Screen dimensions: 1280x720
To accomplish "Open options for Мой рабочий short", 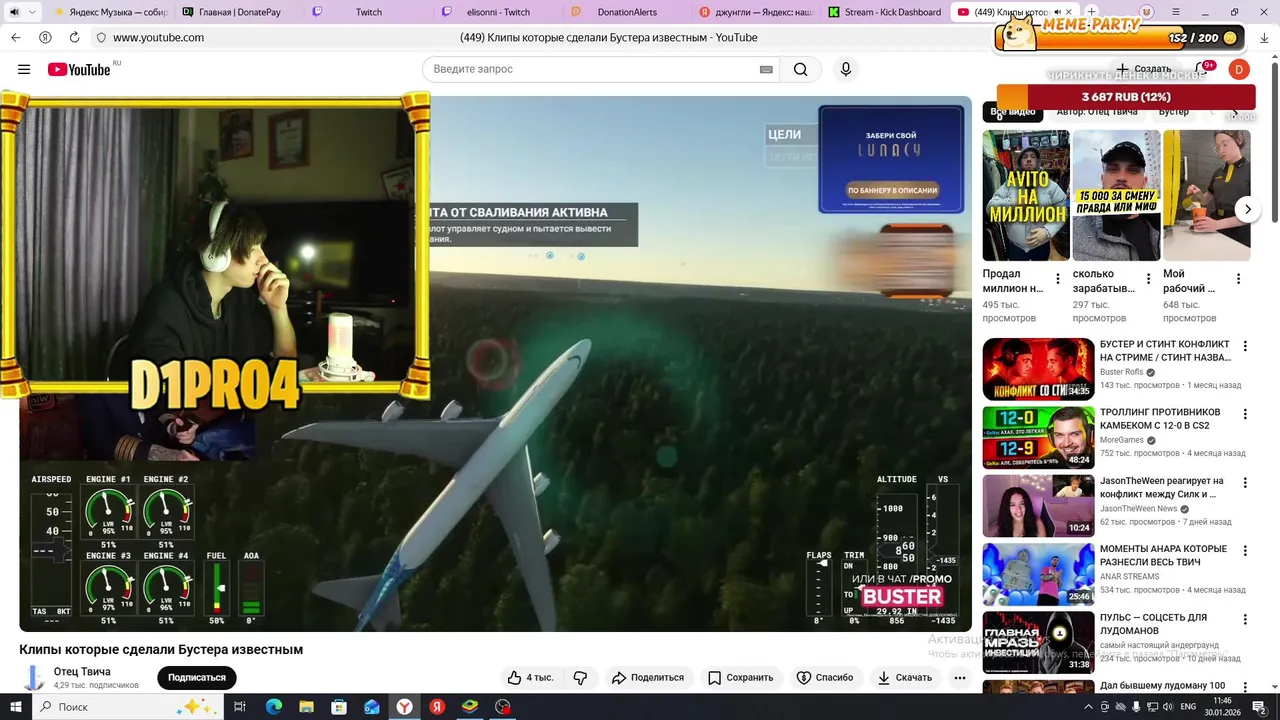I will pyautogui.click(x=1238, y=279).
